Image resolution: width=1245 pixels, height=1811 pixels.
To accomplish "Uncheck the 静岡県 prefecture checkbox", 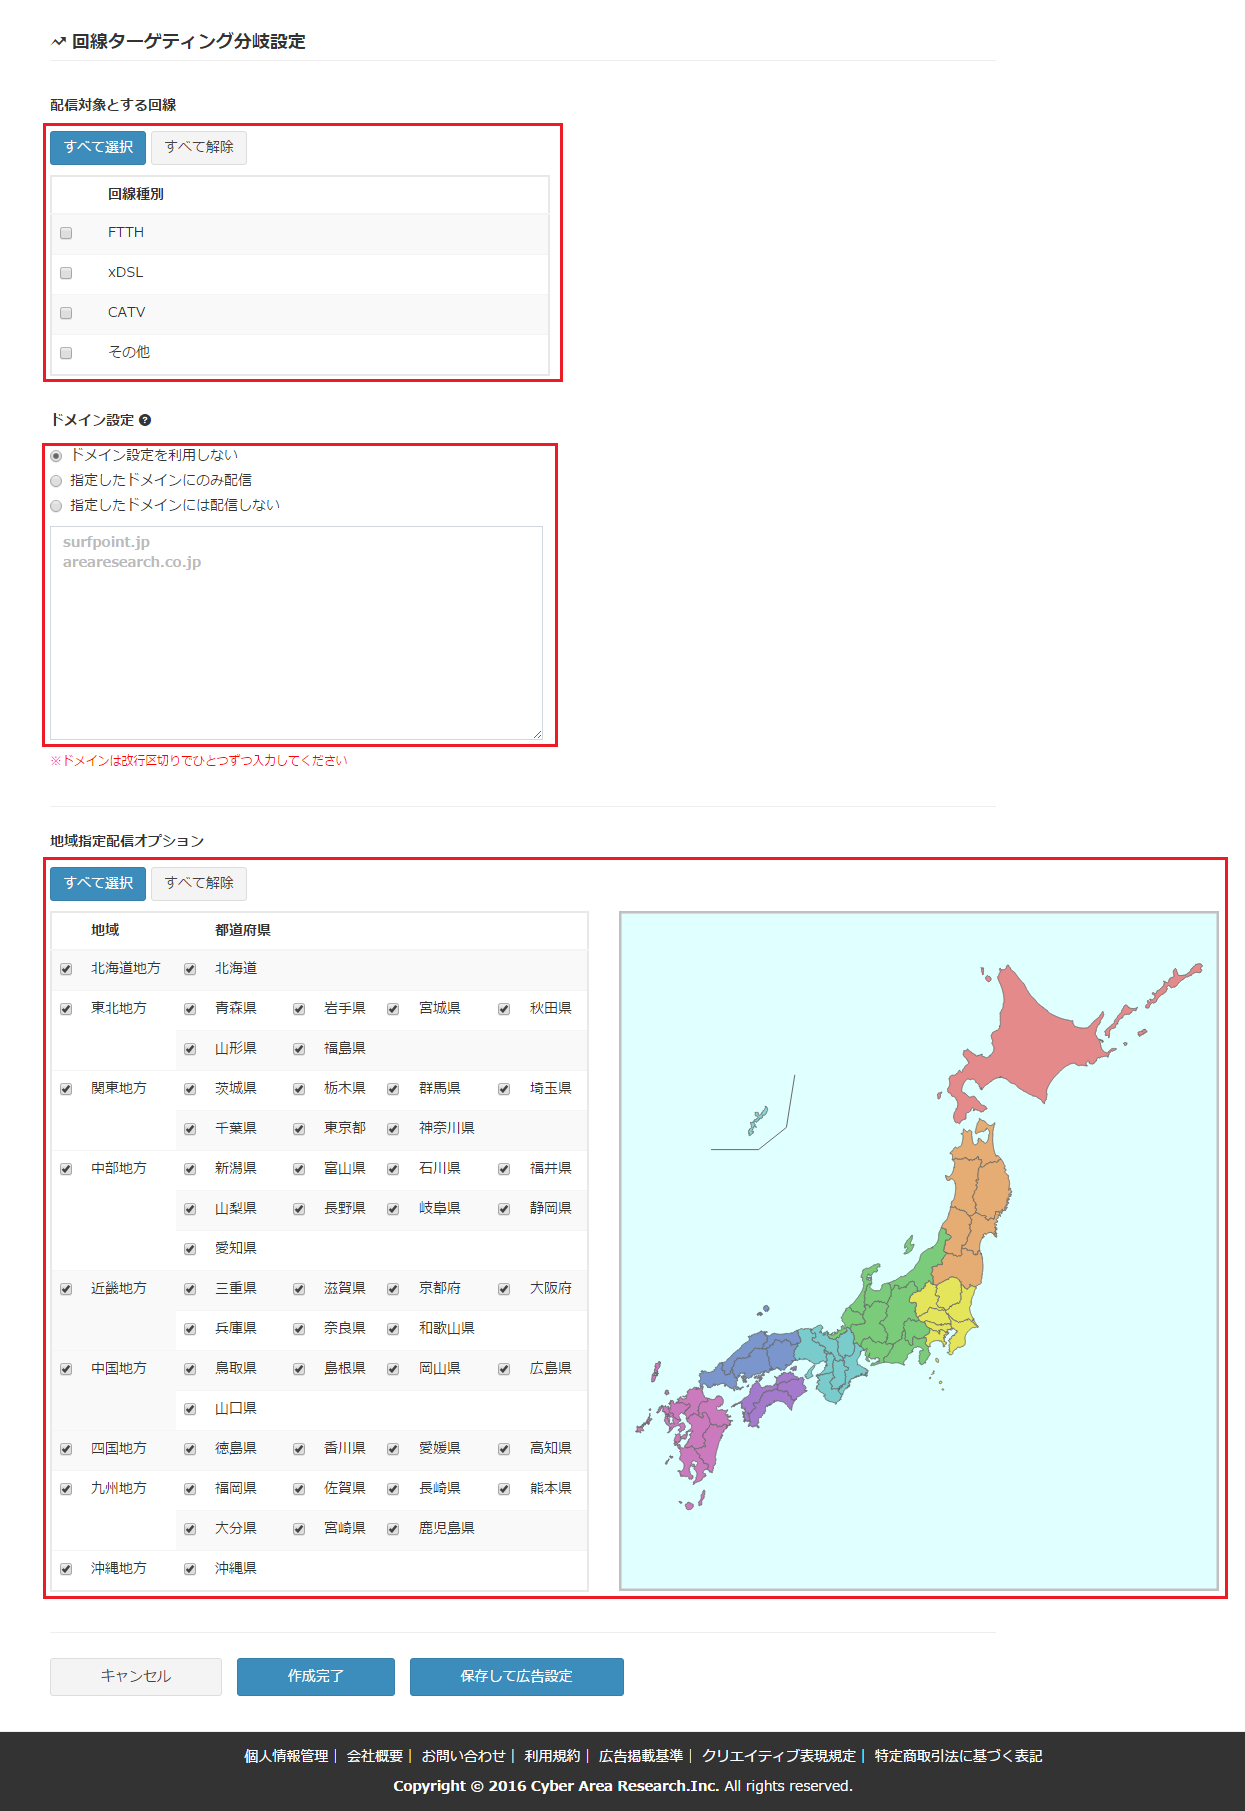I will point(504,1209).
